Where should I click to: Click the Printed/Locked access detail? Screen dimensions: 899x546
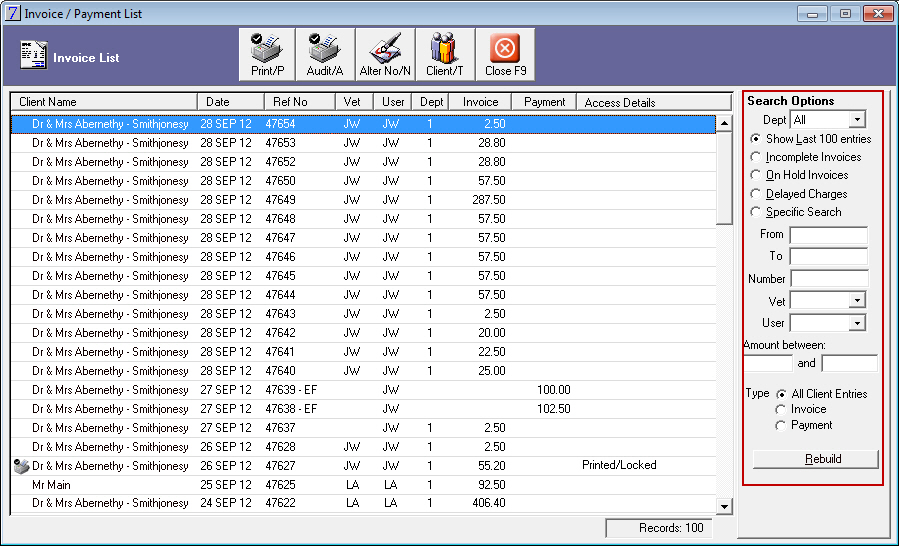[x=619, y=465]
